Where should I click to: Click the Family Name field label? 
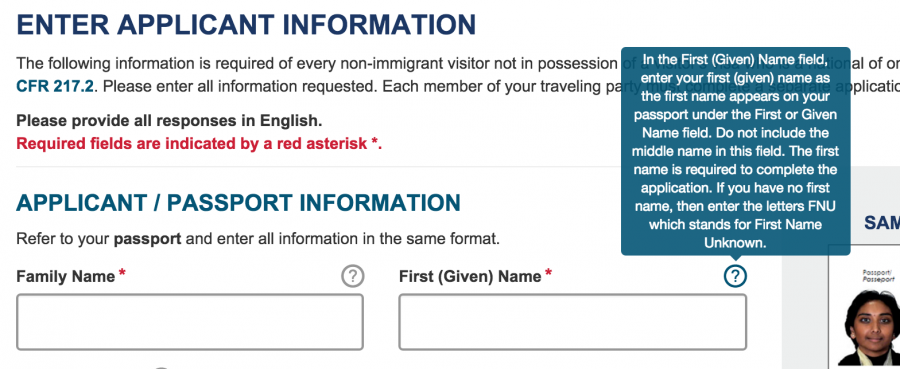click(x=65, y=277)
